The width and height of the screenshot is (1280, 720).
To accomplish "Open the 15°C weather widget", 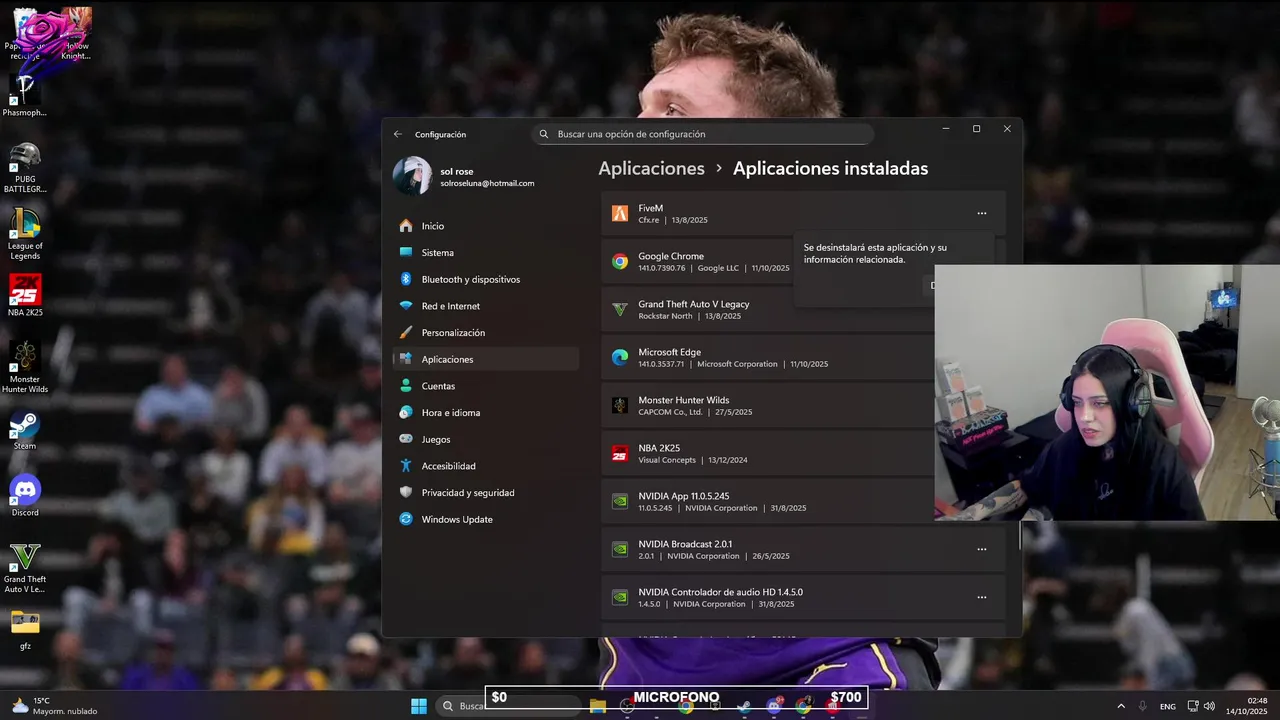I will click(x=54, y=706).
